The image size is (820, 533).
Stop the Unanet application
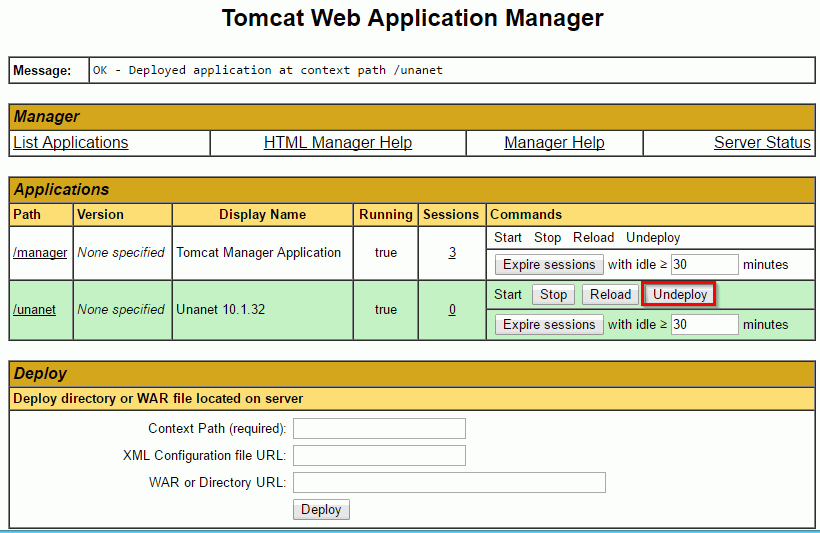pos(554,295)
